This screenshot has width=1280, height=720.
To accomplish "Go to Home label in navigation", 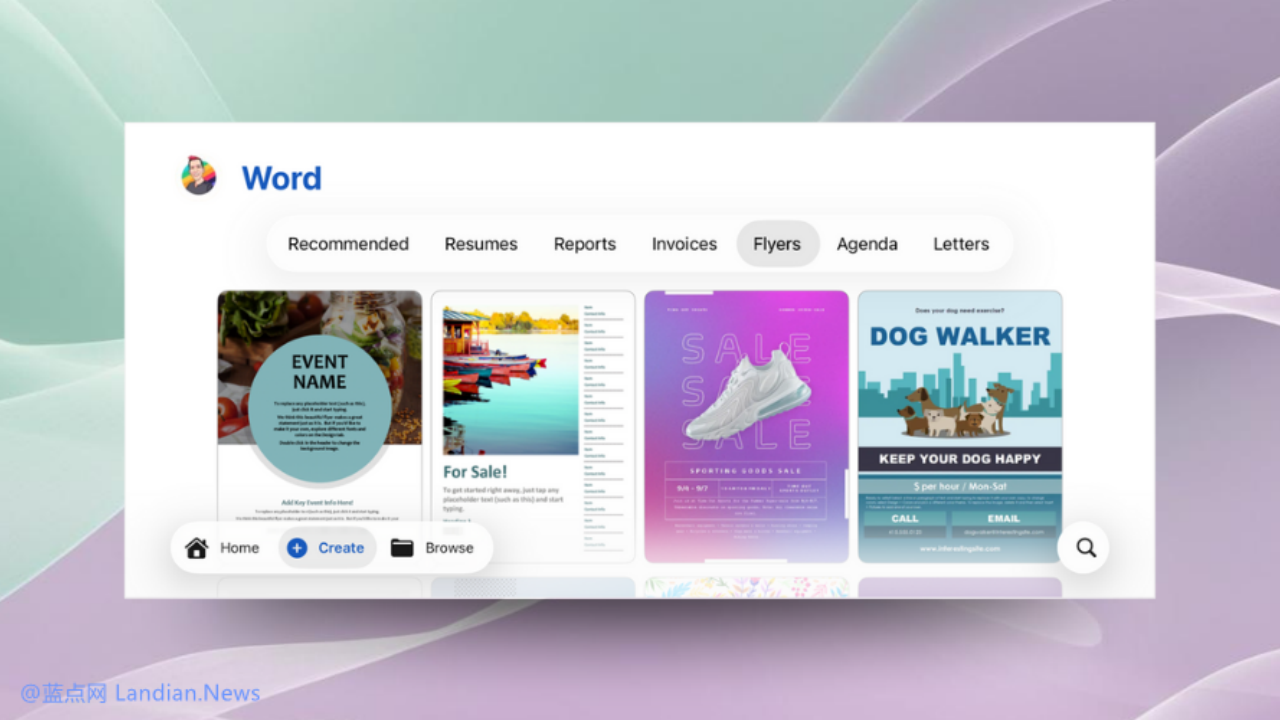I will click(239, 548).
